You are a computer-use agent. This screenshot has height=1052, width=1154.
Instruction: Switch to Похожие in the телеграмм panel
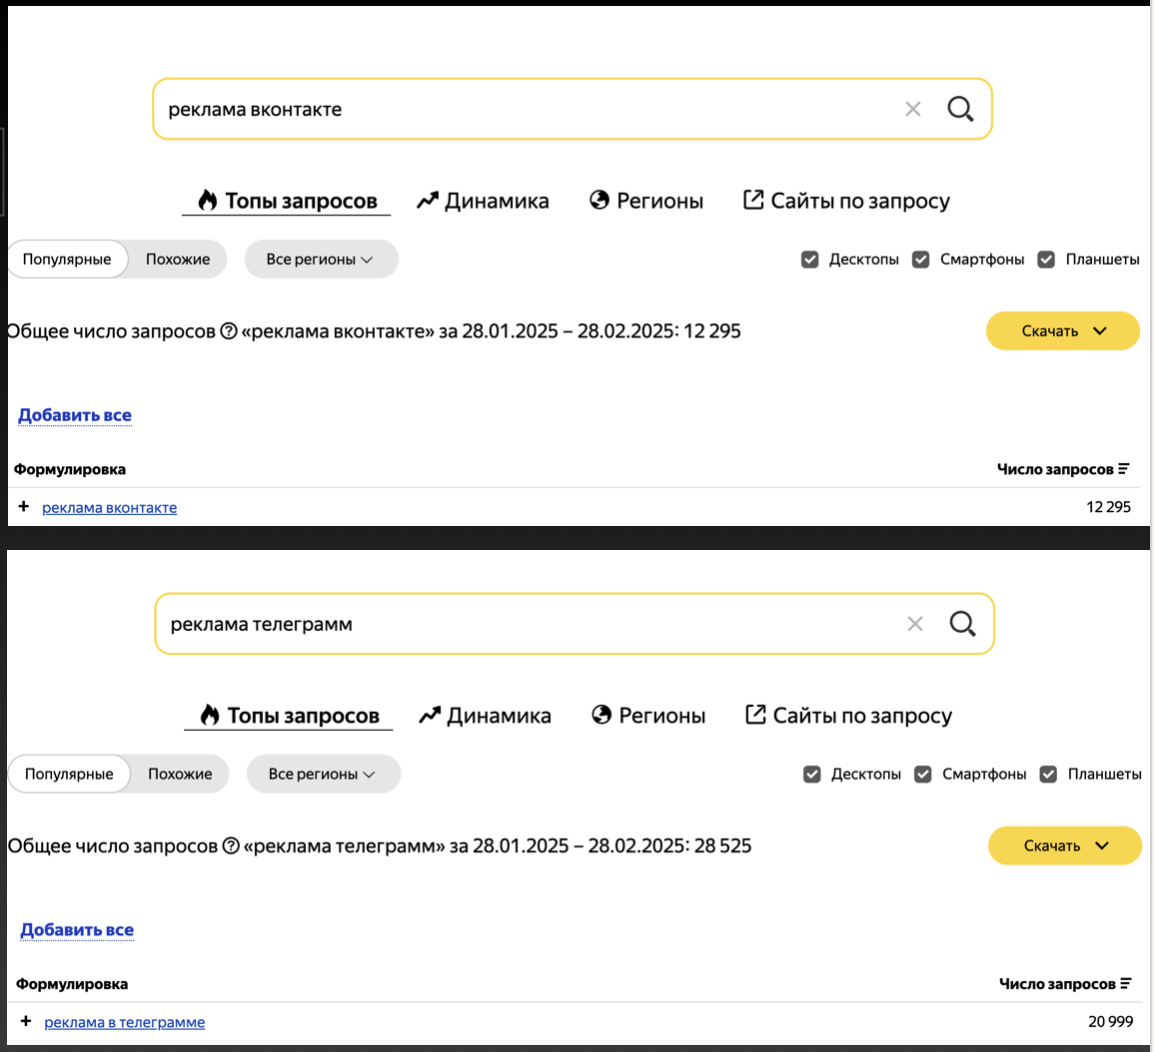point(180,774)
